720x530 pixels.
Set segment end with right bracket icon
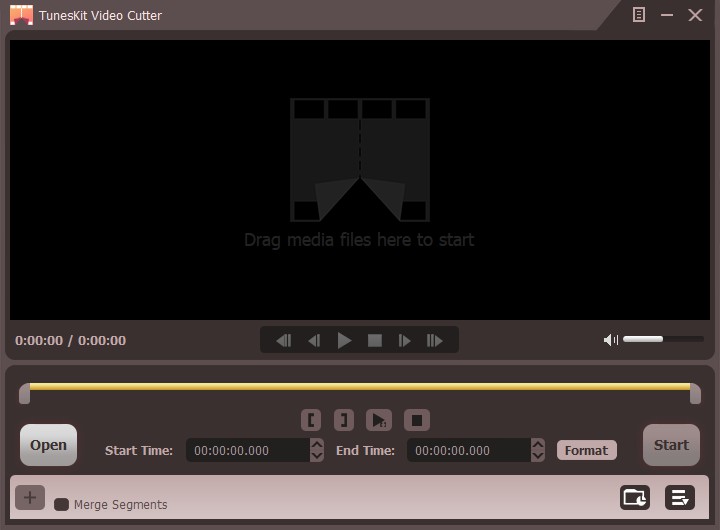pos(343,420)
